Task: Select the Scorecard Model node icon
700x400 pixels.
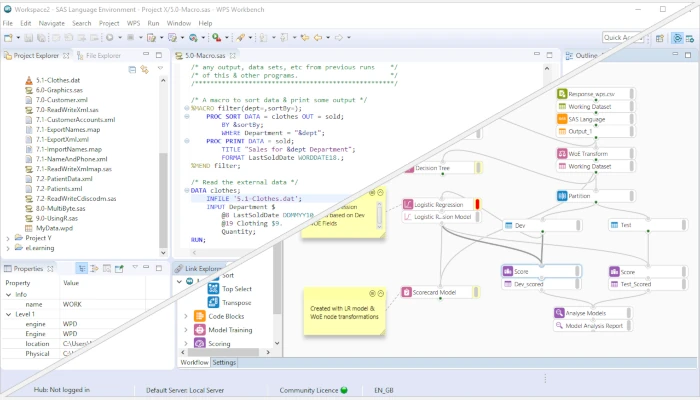Action: (406, 292)
